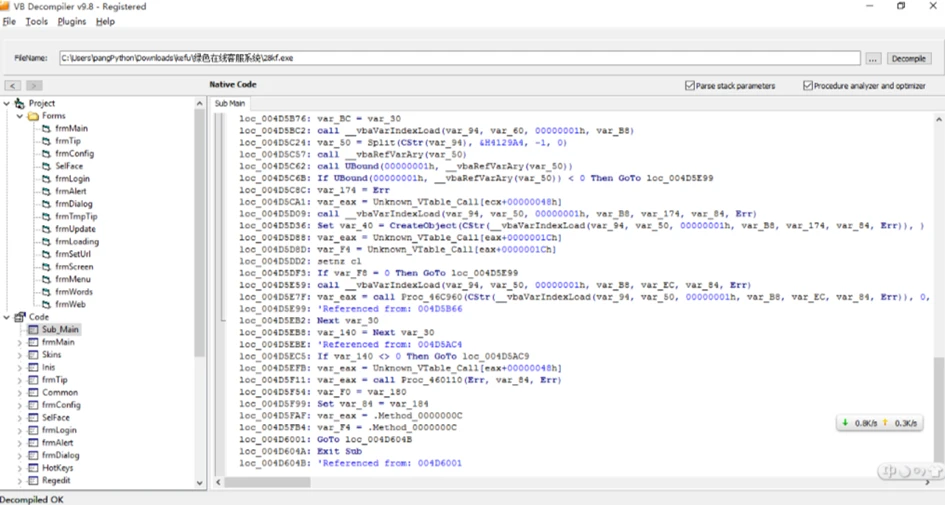Viewport: 945px width, 505px height.
Task: Click the back navigation arrow button
Action: (13, 86)
